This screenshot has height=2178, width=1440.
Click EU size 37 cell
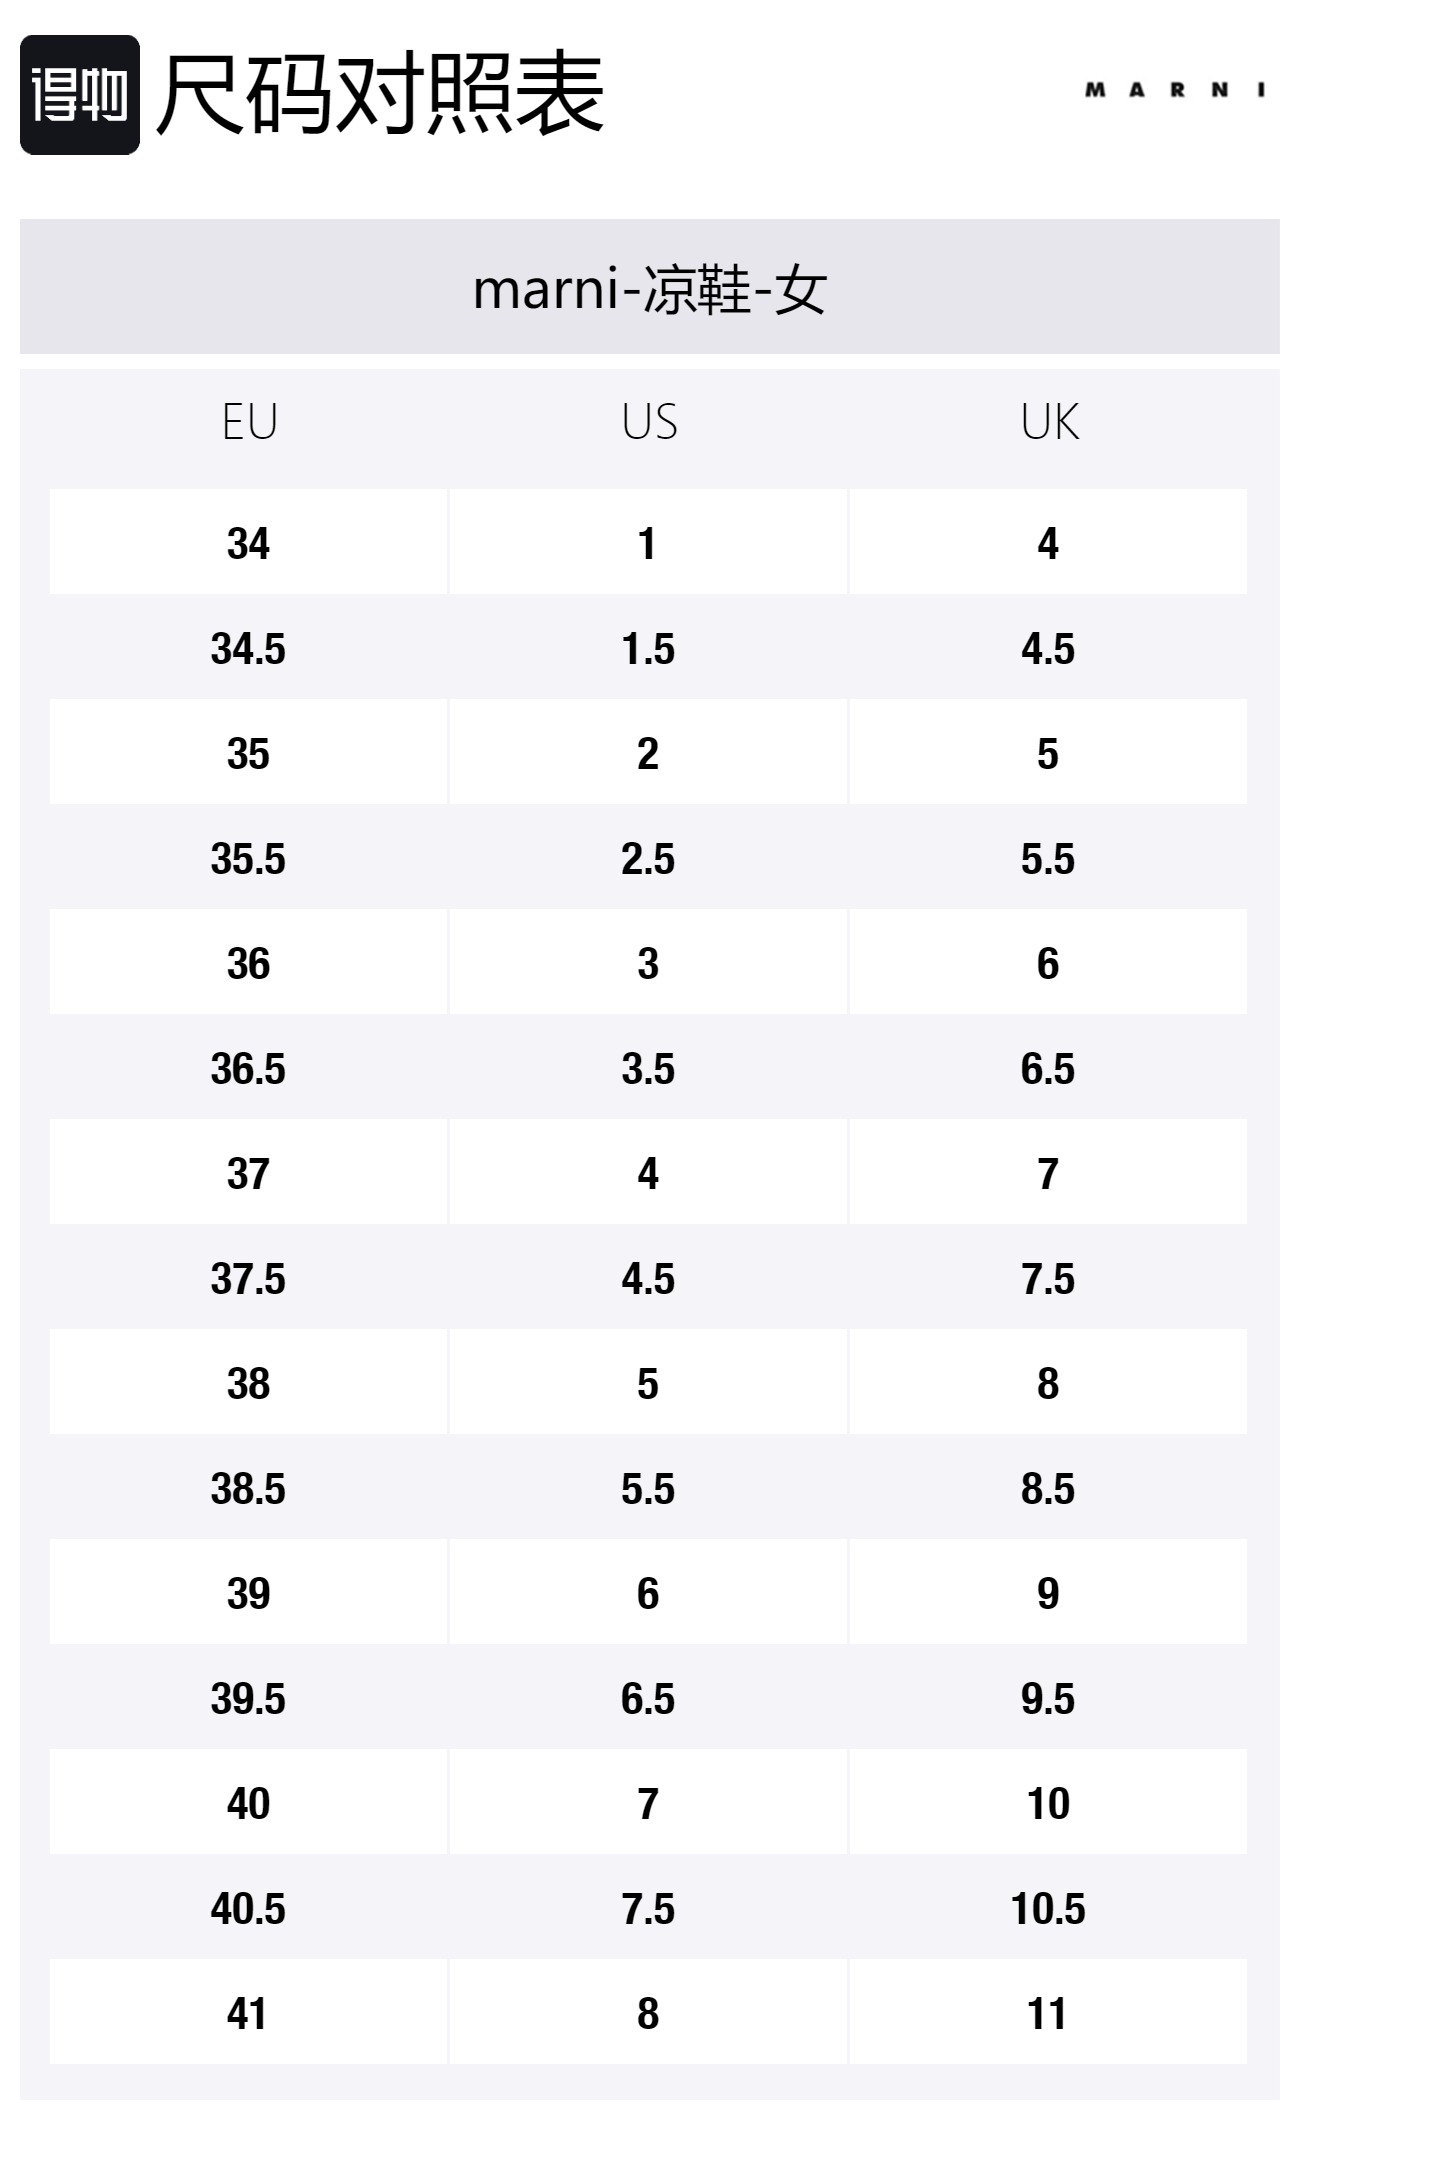248,1174
